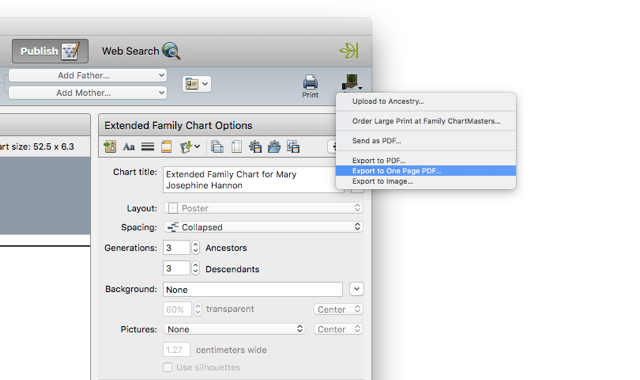Toggle the Use silhouettes checkbox
640x380 pixels.
(167, 367)
